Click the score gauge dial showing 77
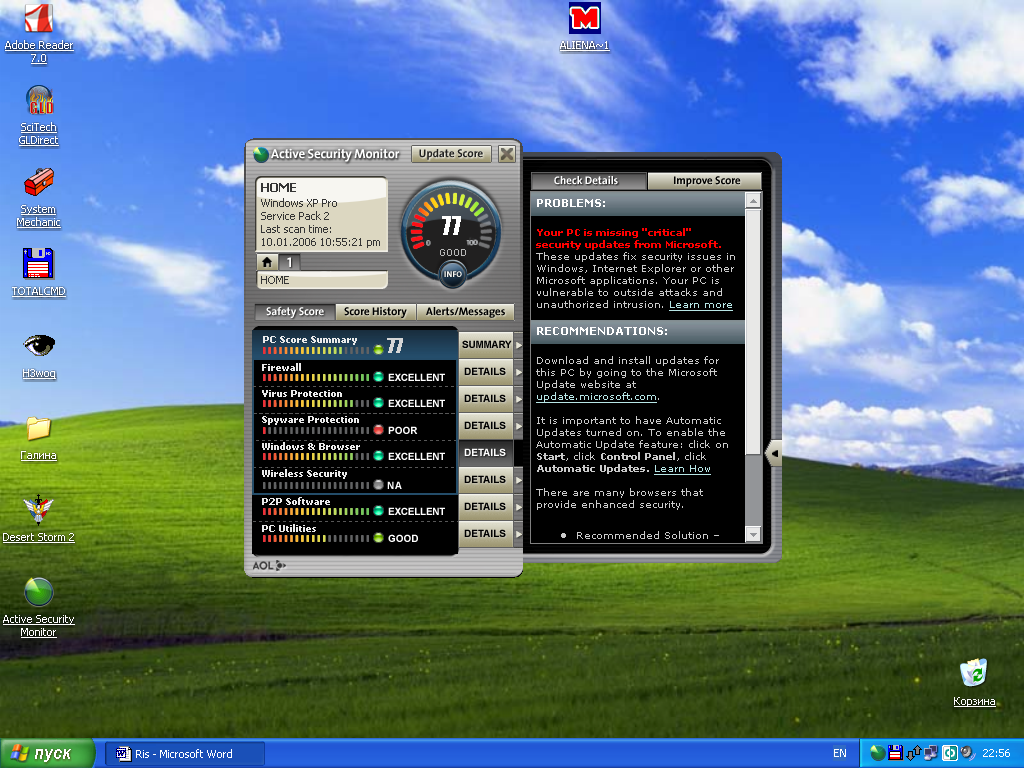This screenshot has width=1024, height=768. (451, 230)
